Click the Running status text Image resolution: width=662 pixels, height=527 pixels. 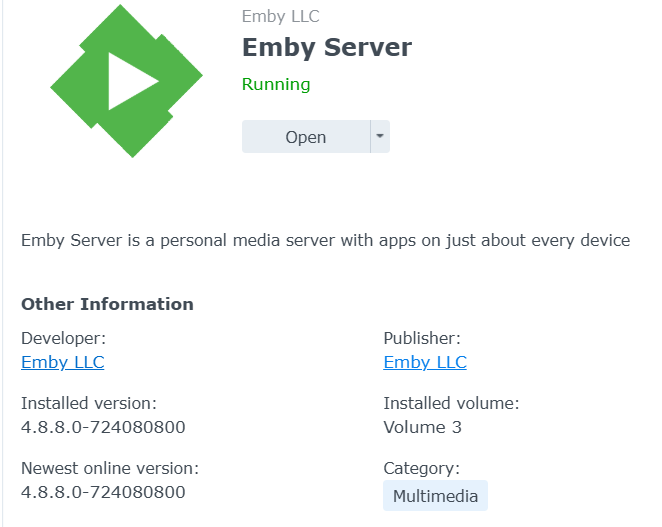(276, 84)
